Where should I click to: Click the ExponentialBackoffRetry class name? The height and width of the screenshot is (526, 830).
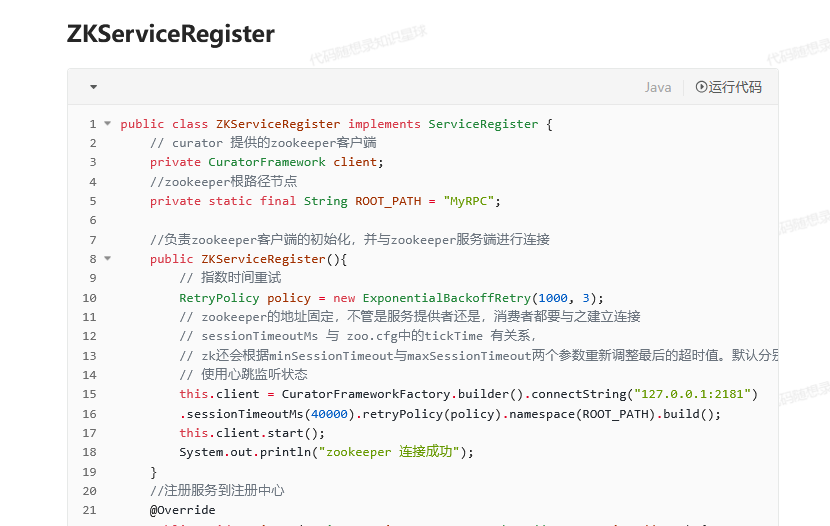point(447,298)
